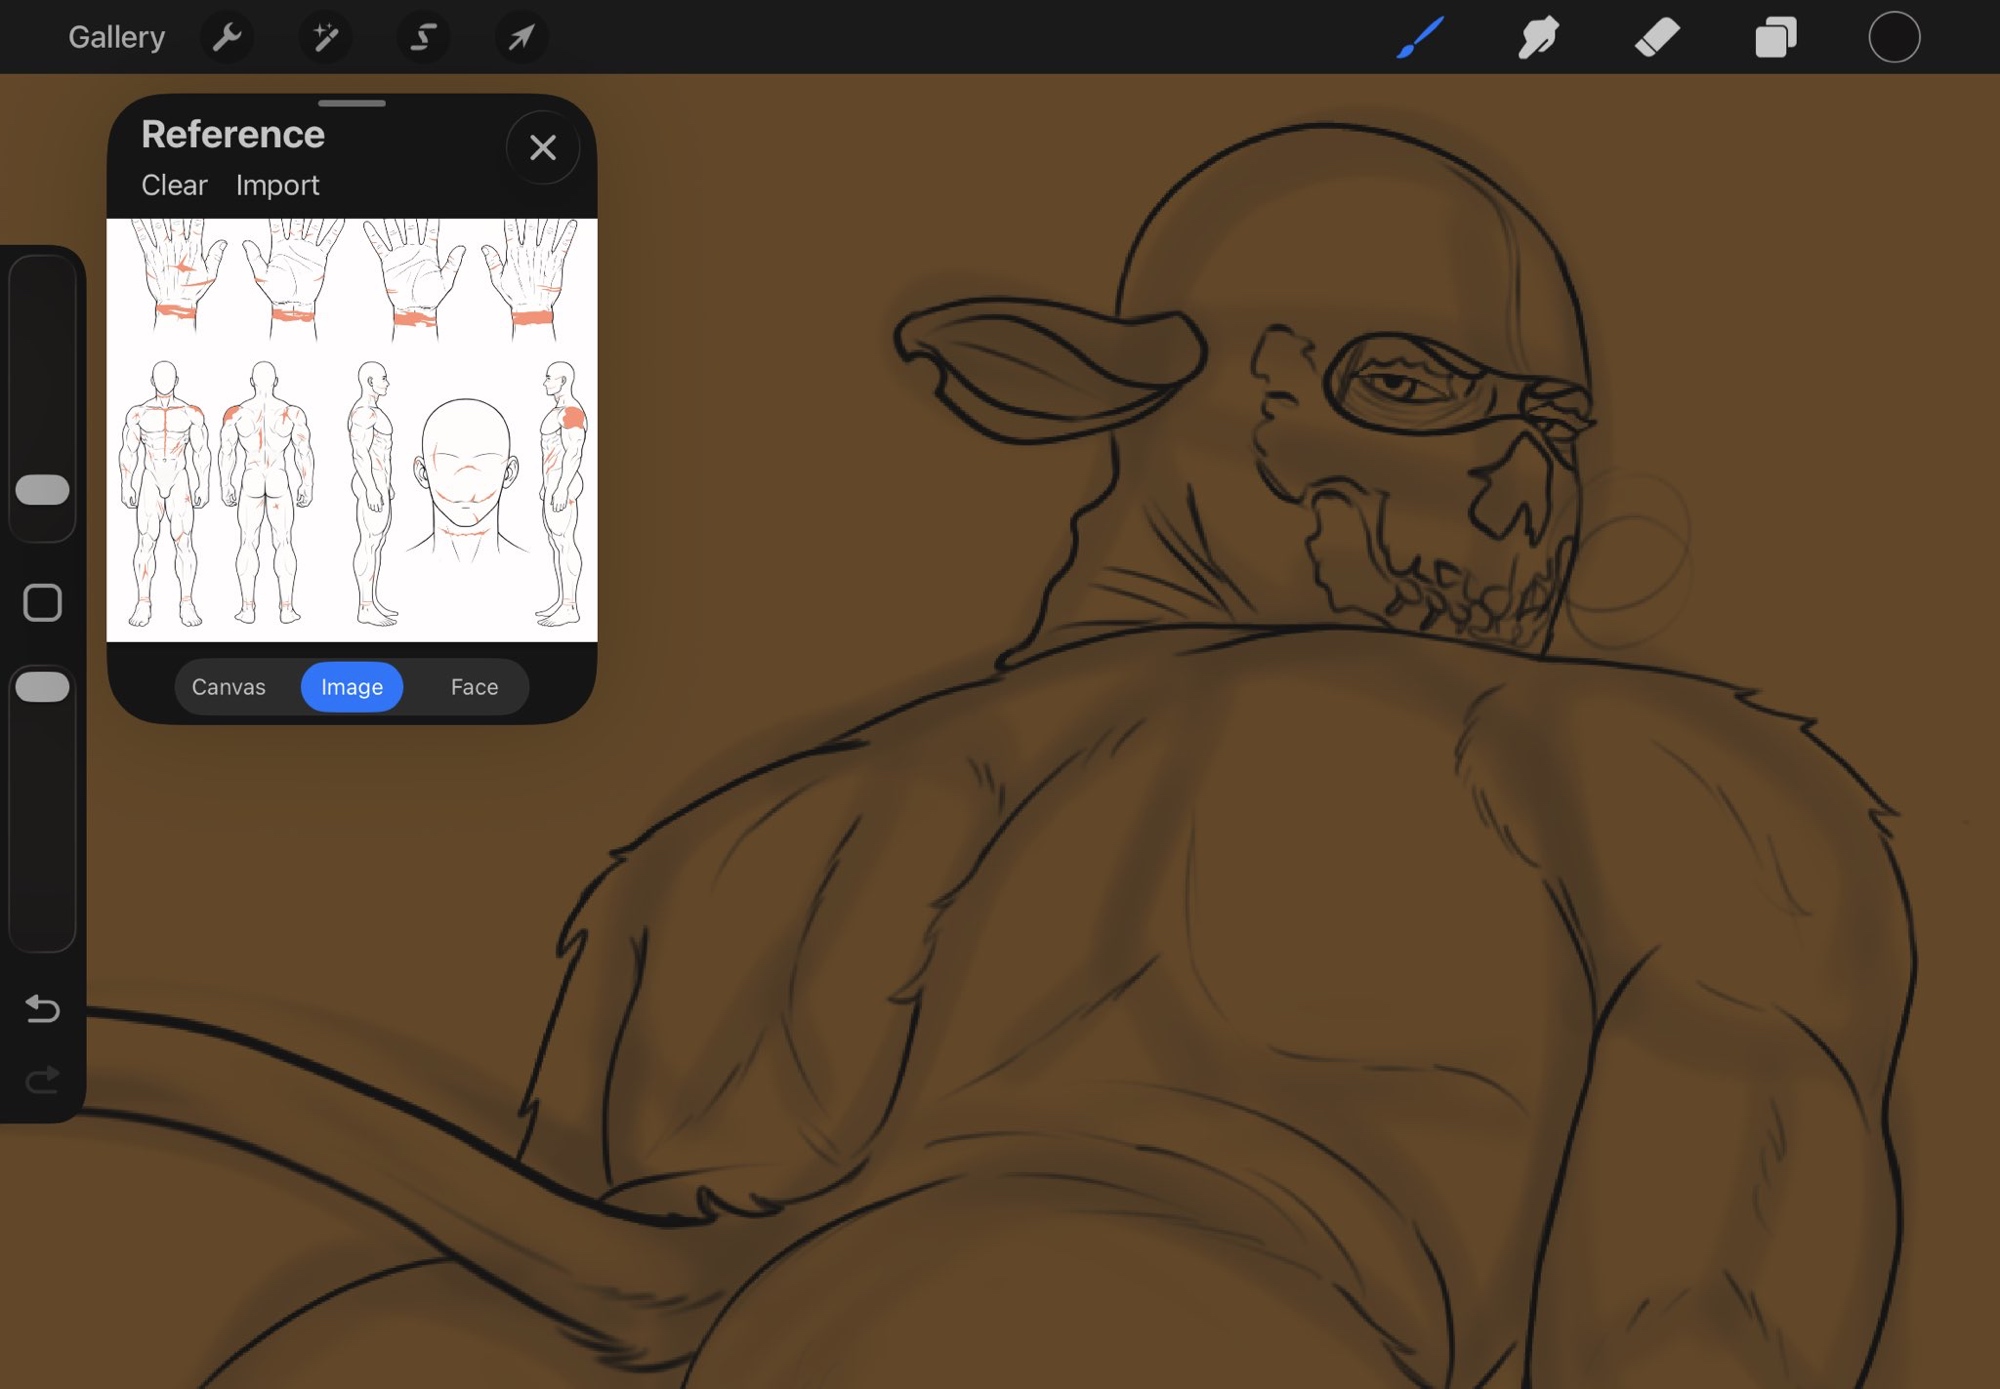This screenshot has height=1389, width=2000.
Task: Return to the Gallery
Action: tap(116, 38)
